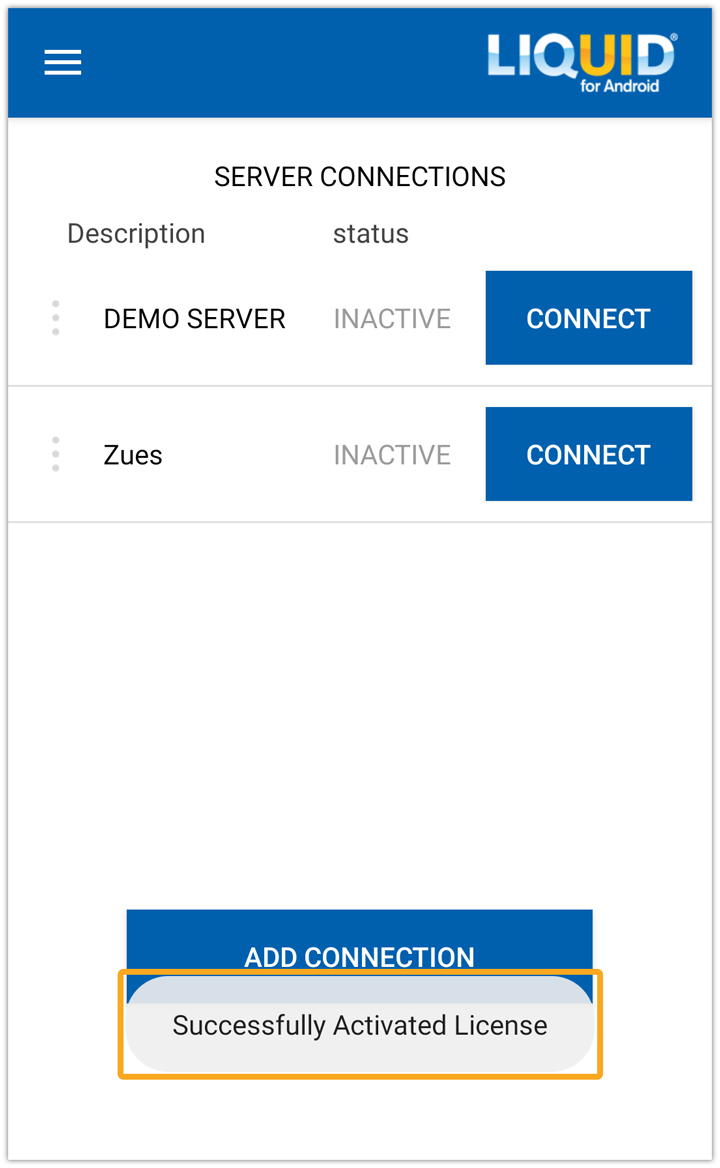Click INACTIVE status of Zues
This screenshot has width=720, height=1168.
(x=392, y=455)
